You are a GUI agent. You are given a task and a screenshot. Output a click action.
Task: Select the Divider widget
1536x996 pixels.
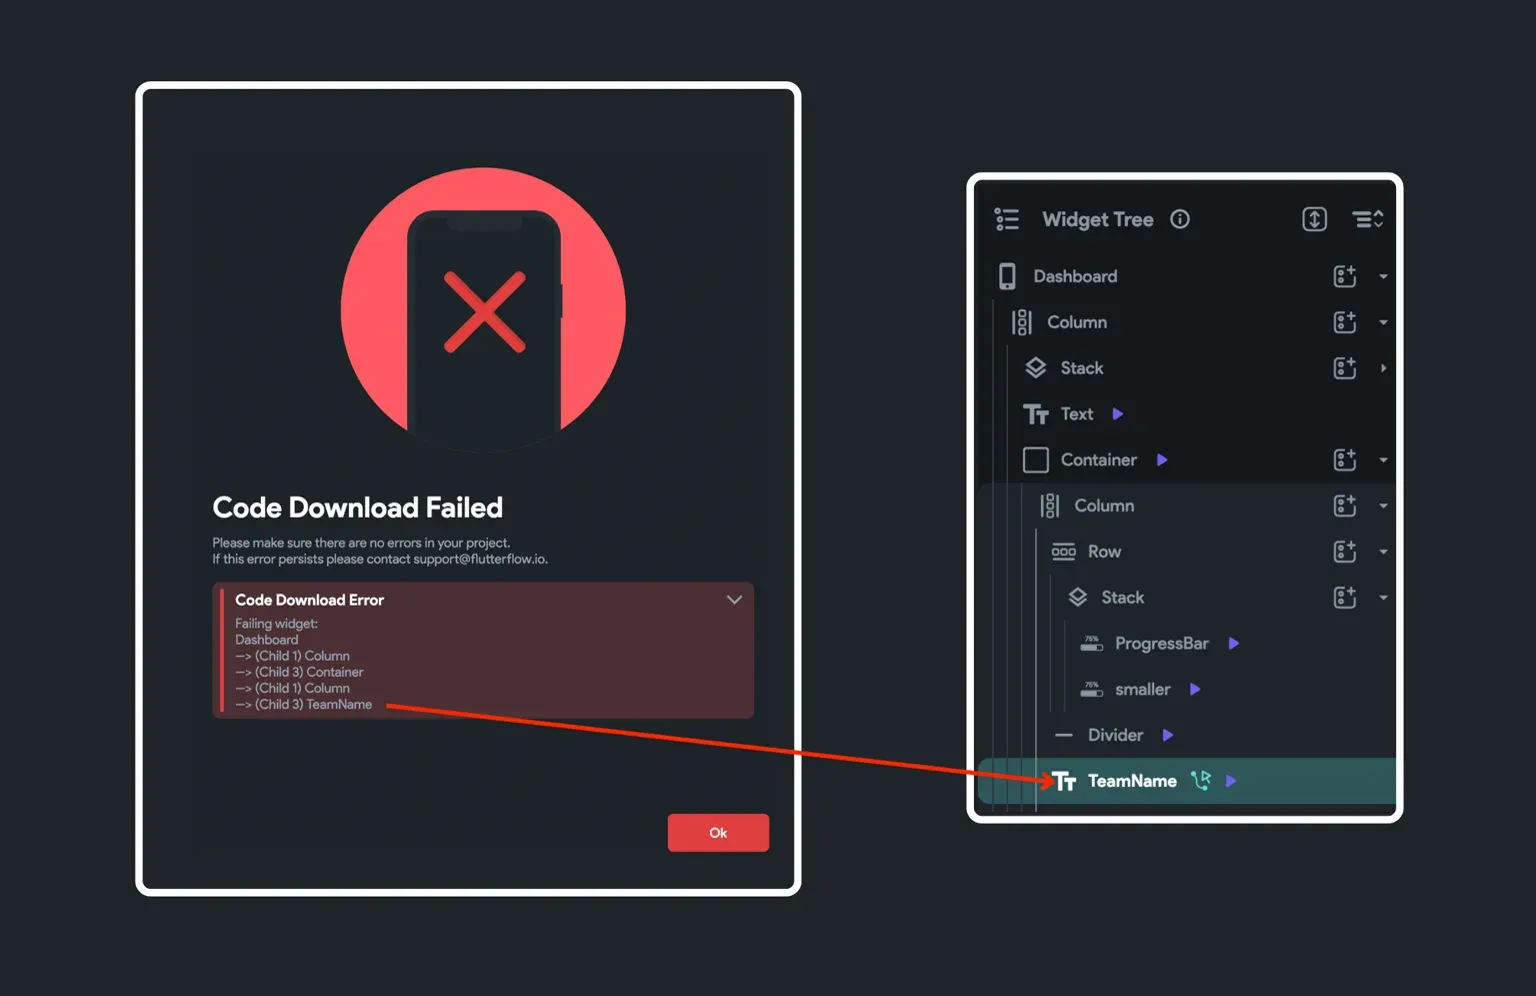[1115, 736]
